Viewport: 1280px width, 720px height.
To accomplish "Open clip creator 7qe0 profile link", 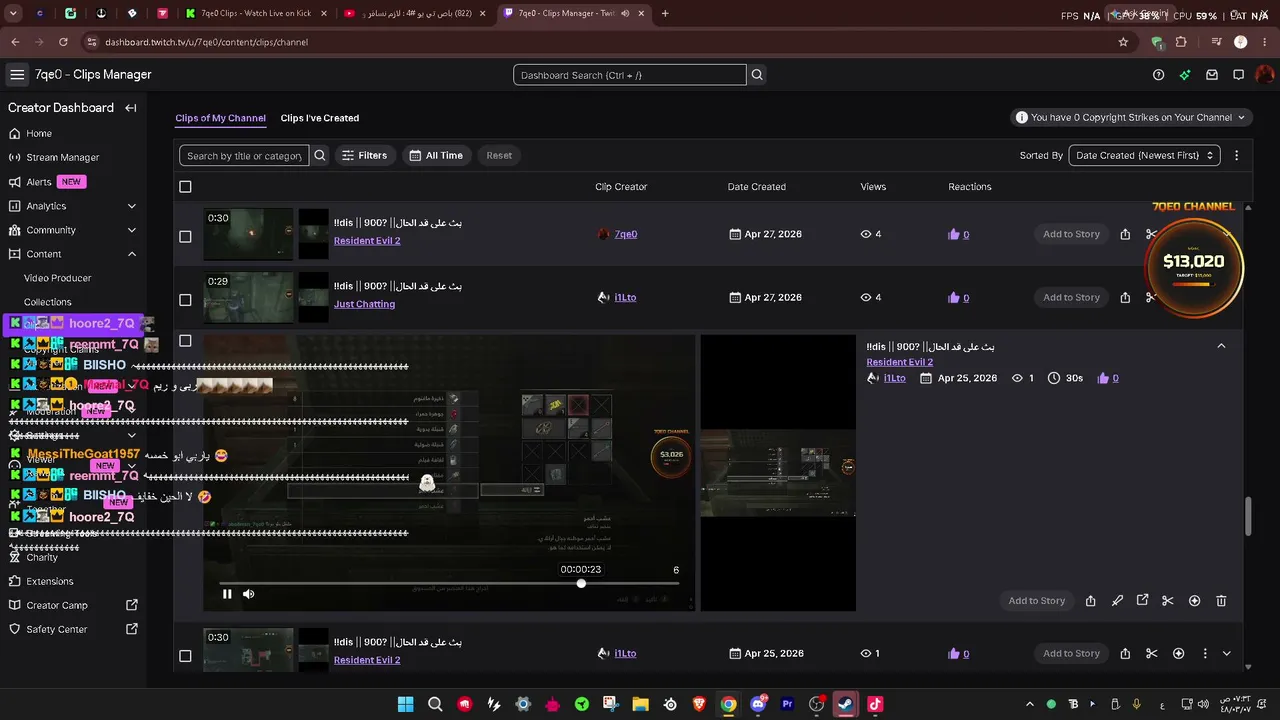I will pos(626,234).
